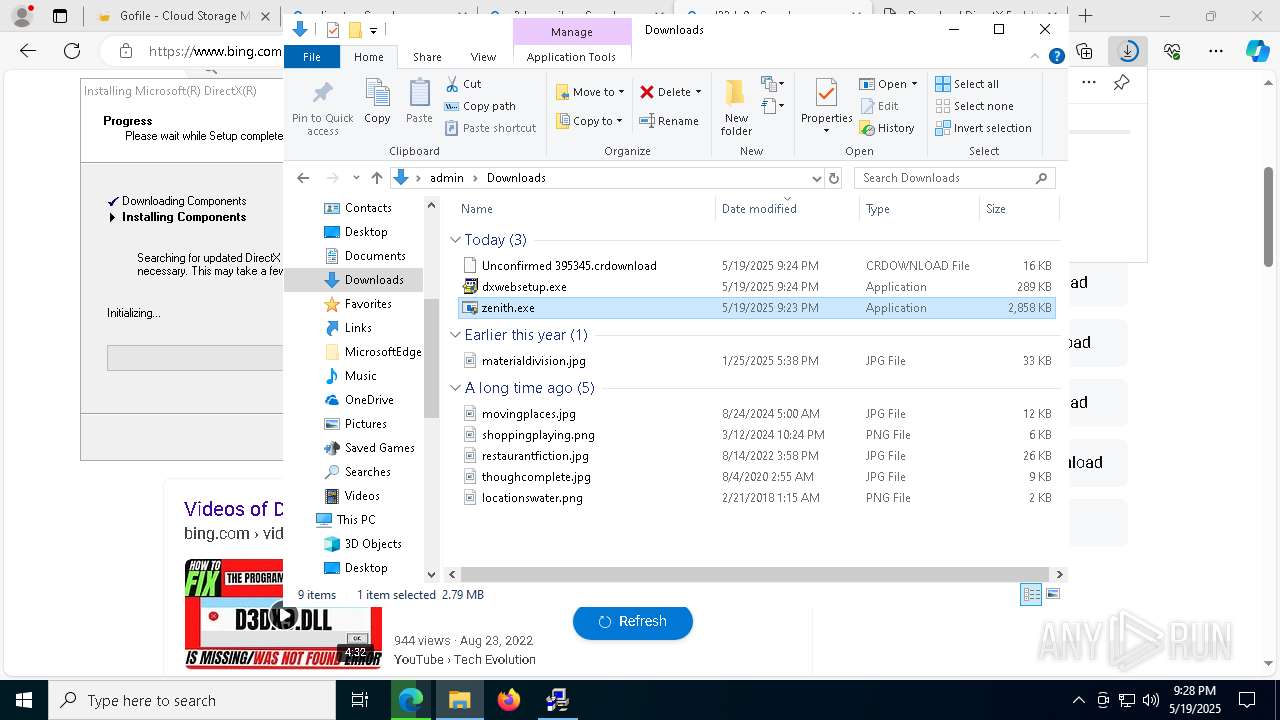Open the Copy to dropdown

589,121
